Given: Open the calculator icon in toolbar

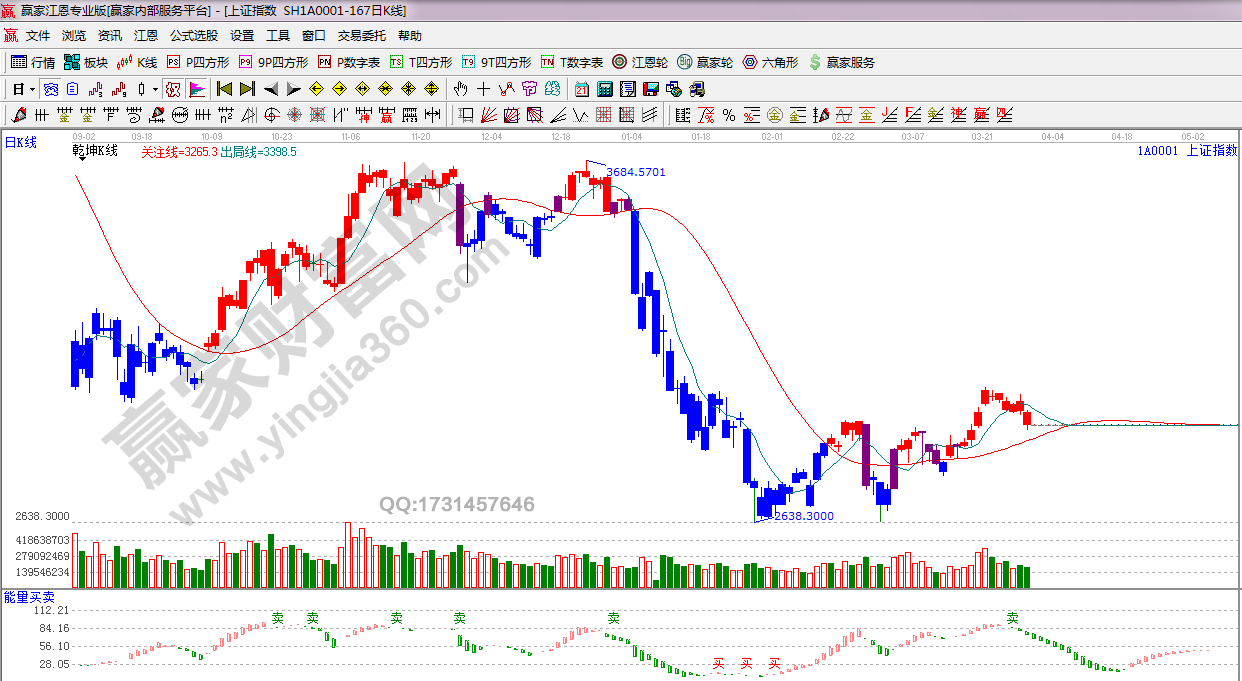Looking at the screenshot, I should pyautogui.click(x=604, y=89).
